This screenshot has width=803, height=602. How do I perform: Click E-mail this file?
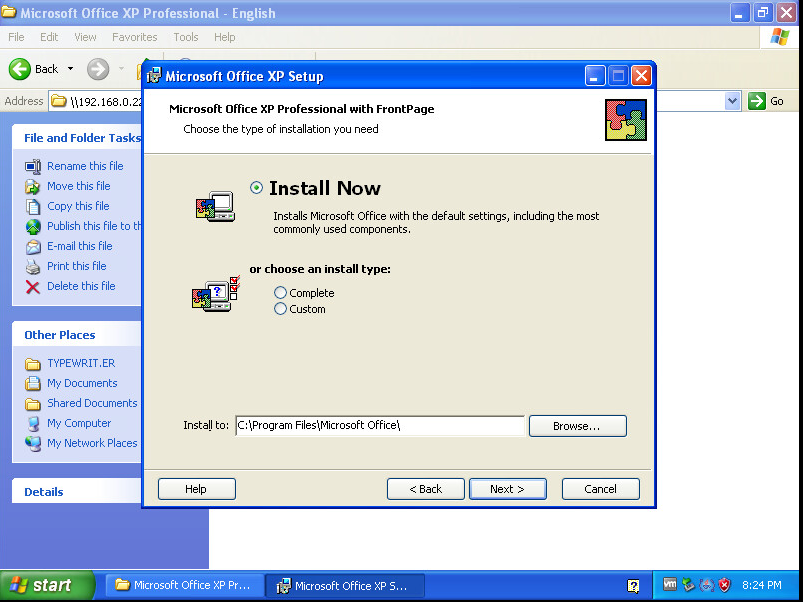coord(79,246)
